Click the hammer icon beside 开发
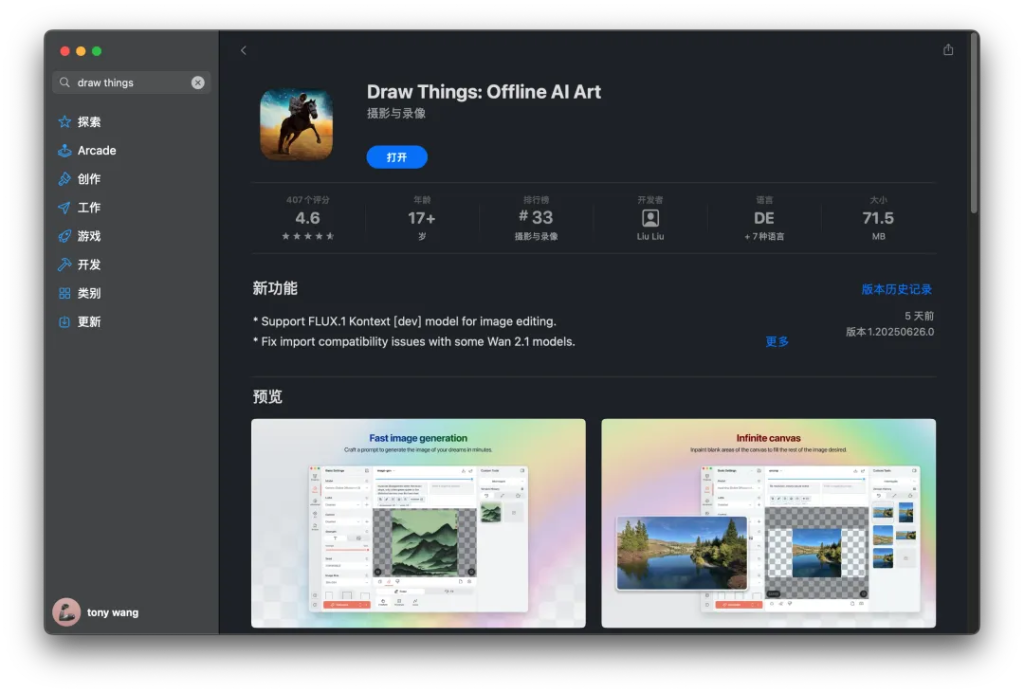The height and width of the screenshot is (693, 1024). click(x=65, y=265)
